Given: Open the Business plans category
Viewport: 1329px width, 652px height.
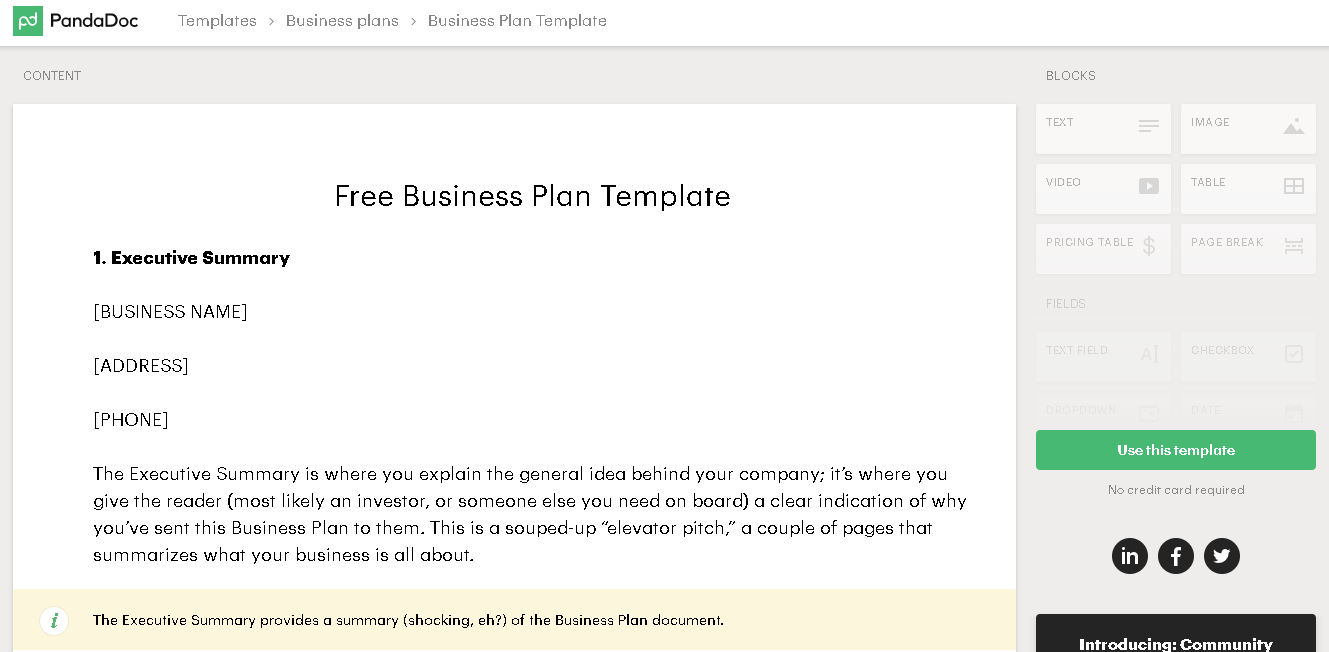Looking at the screenshot, I should tap(342, 20).
